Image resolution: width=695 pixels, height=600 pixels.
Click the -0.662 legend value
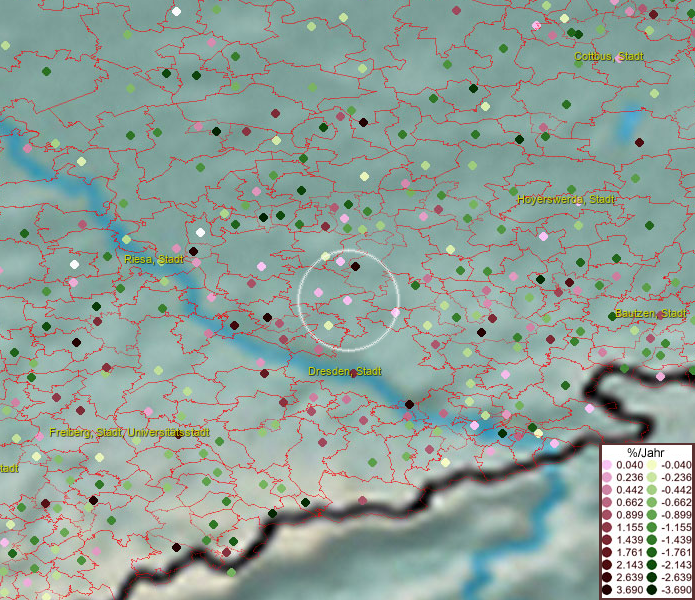676,503
